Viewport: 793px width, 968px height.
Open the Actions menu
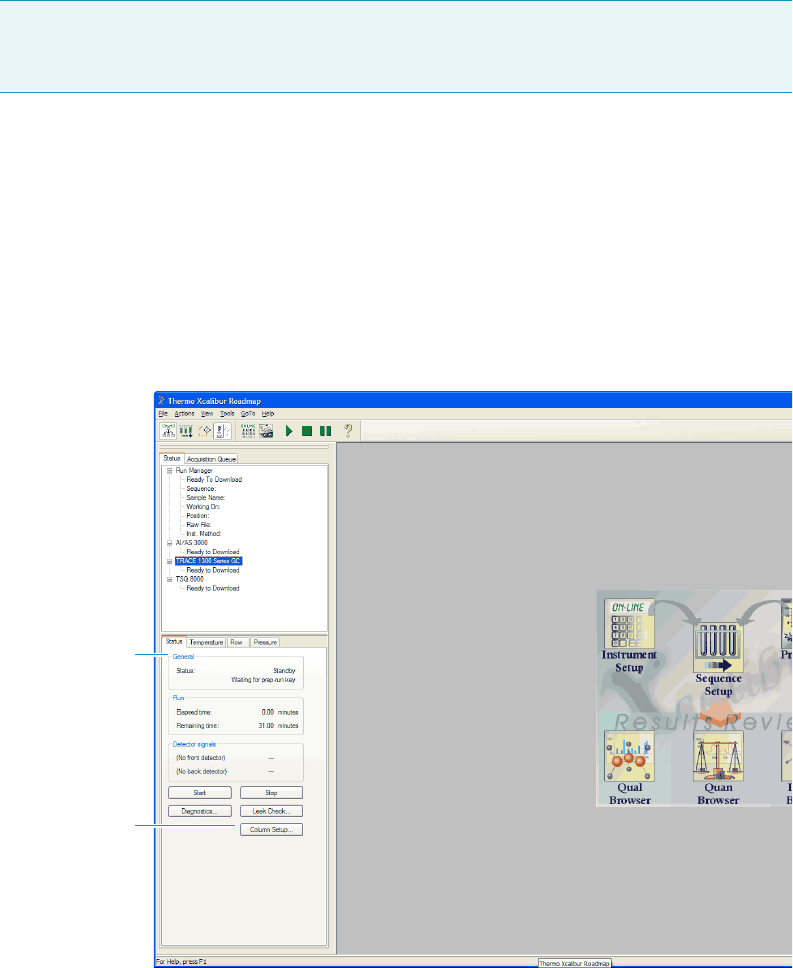[184, 414]
